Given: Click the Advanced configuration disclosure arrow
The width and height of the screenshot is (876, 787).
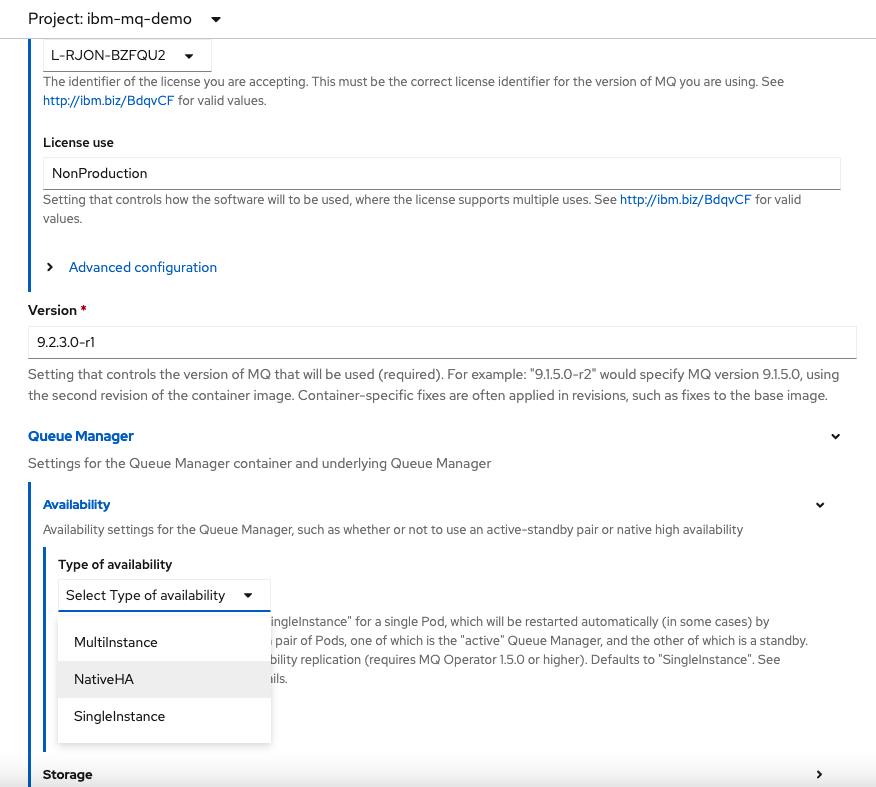Looking at the screenshot, I should pos(49,267).
